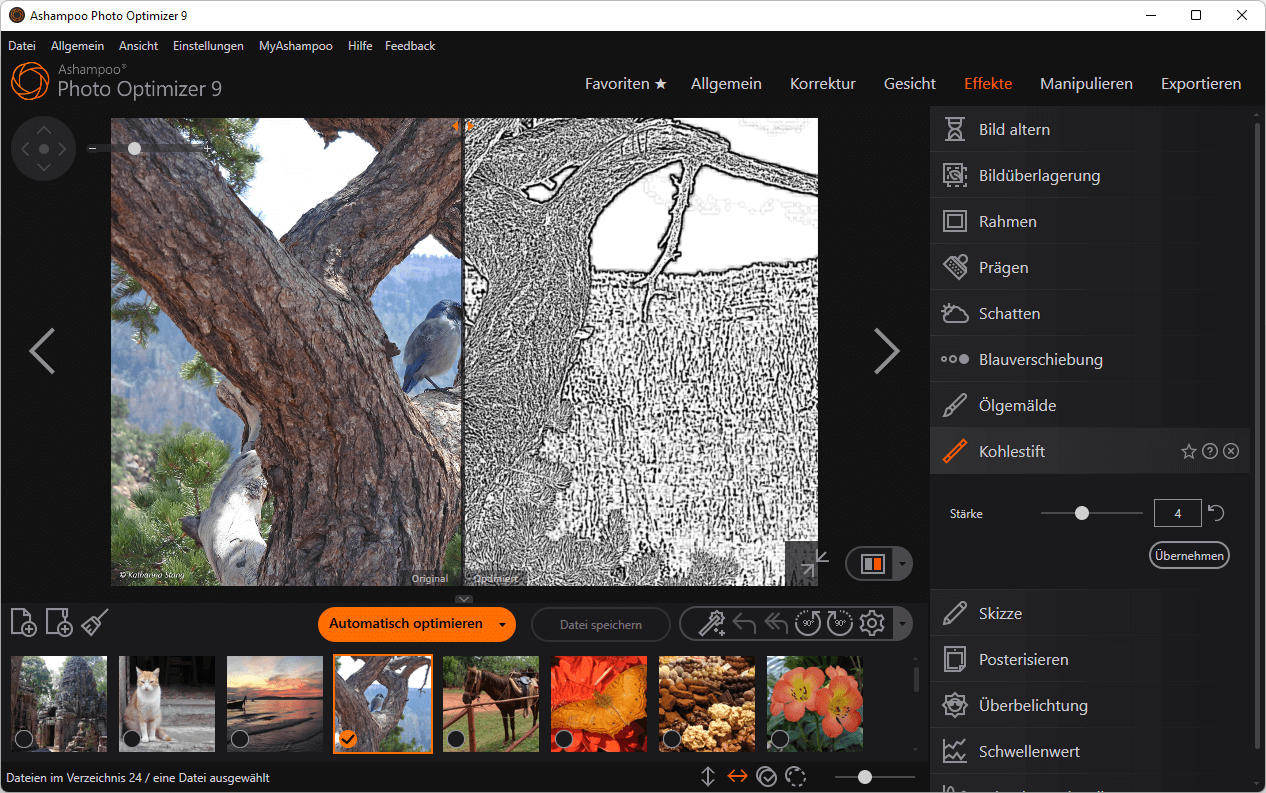Apply the Ölgemälde effect
1266x793 pixels.
(1017, 406)
